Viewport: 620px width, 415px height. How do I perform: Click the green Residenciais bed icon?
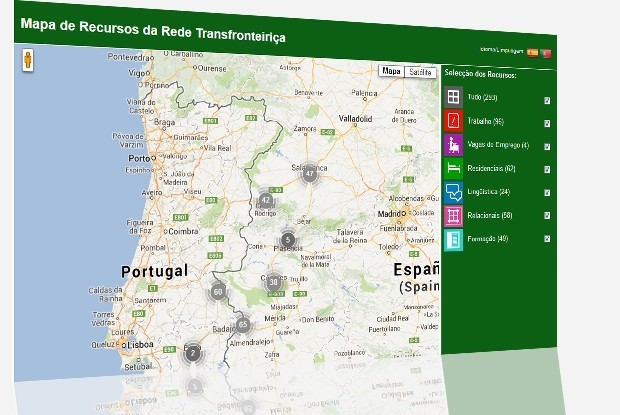click(x=453, y=168)
